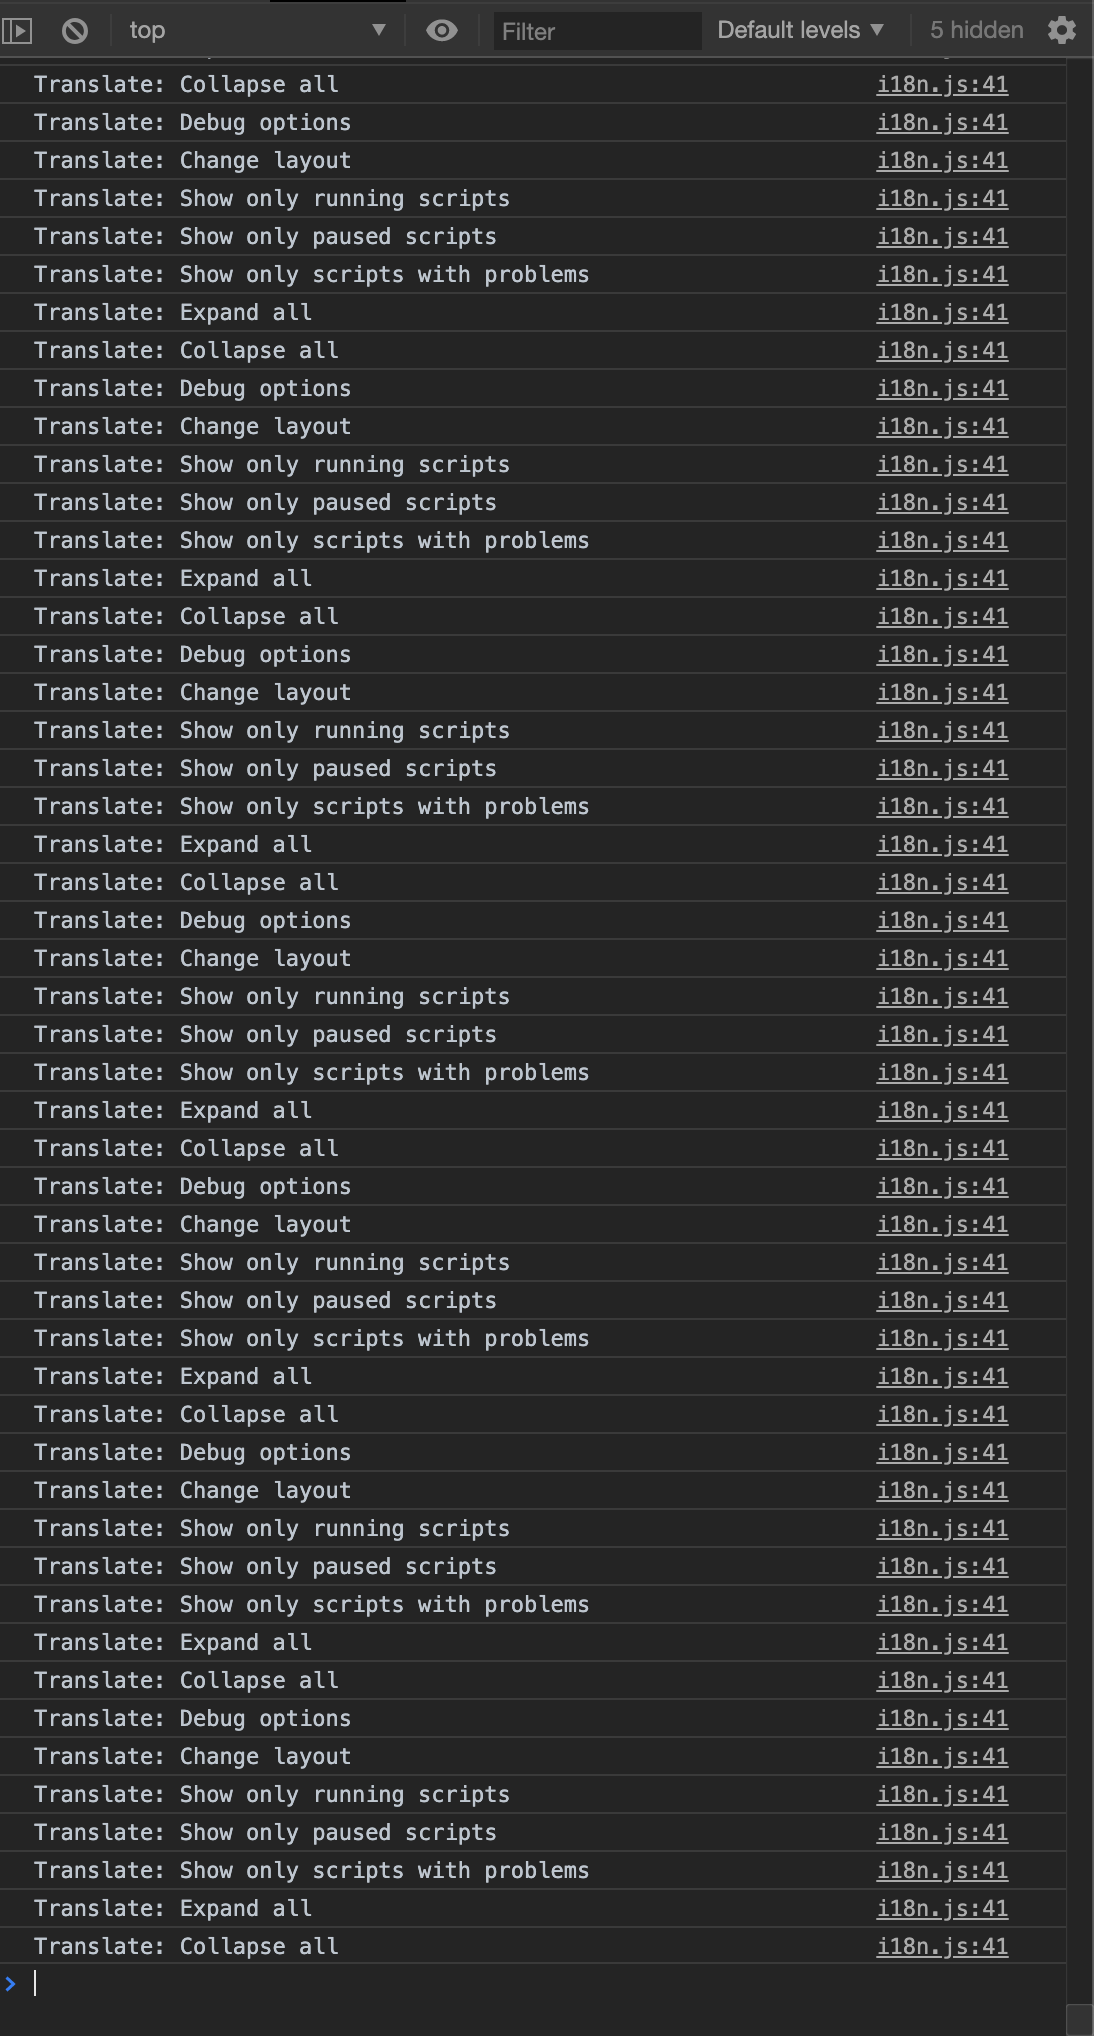Screen dimensions: 1094x2036
Task: Select the last Expand all log message
Action: click(173, 1909)
